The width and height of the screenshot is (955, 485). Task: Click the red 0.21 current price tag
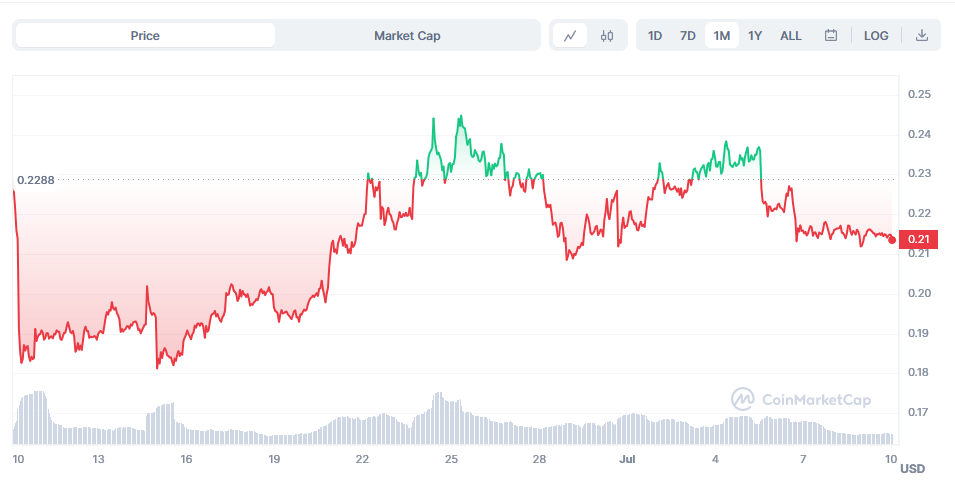pyautogui.click(x=918, y=239)
